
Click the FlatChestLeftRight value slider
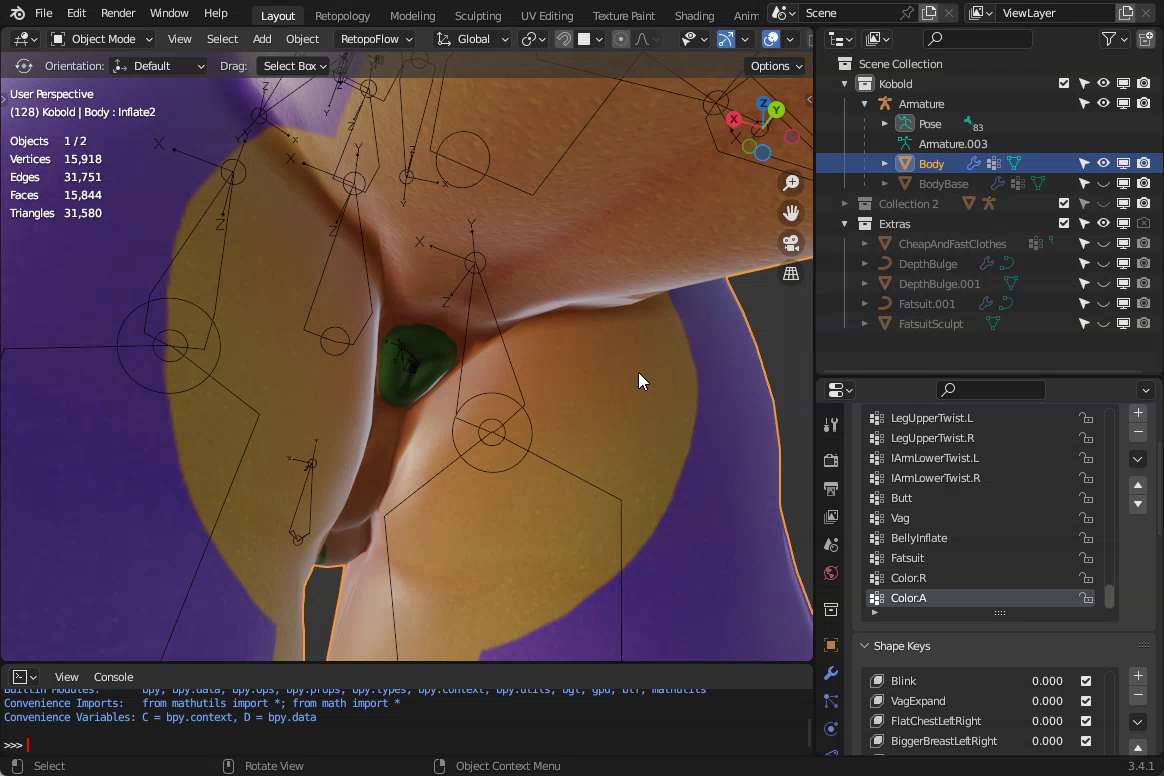[x=1047, y=721]
